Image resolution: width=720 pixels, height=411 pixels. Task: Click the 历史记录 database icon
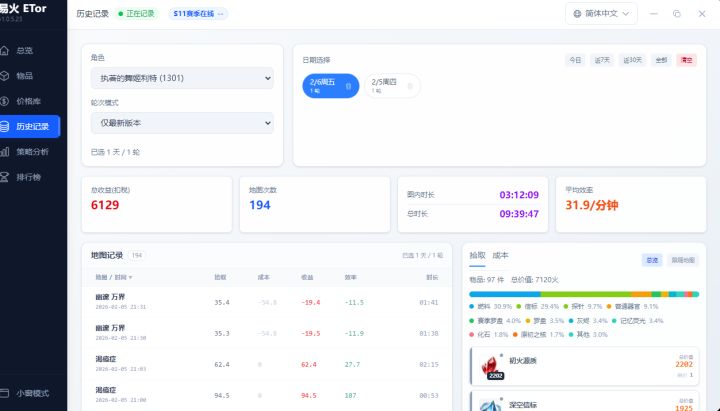coord(4,126)
